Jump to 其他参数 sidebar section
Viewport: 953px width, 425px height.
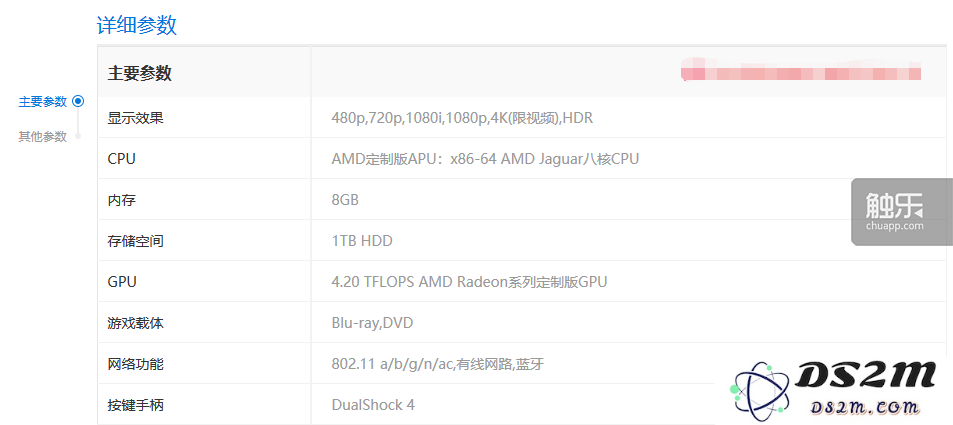pyautogui.click(x=43, y=136)
